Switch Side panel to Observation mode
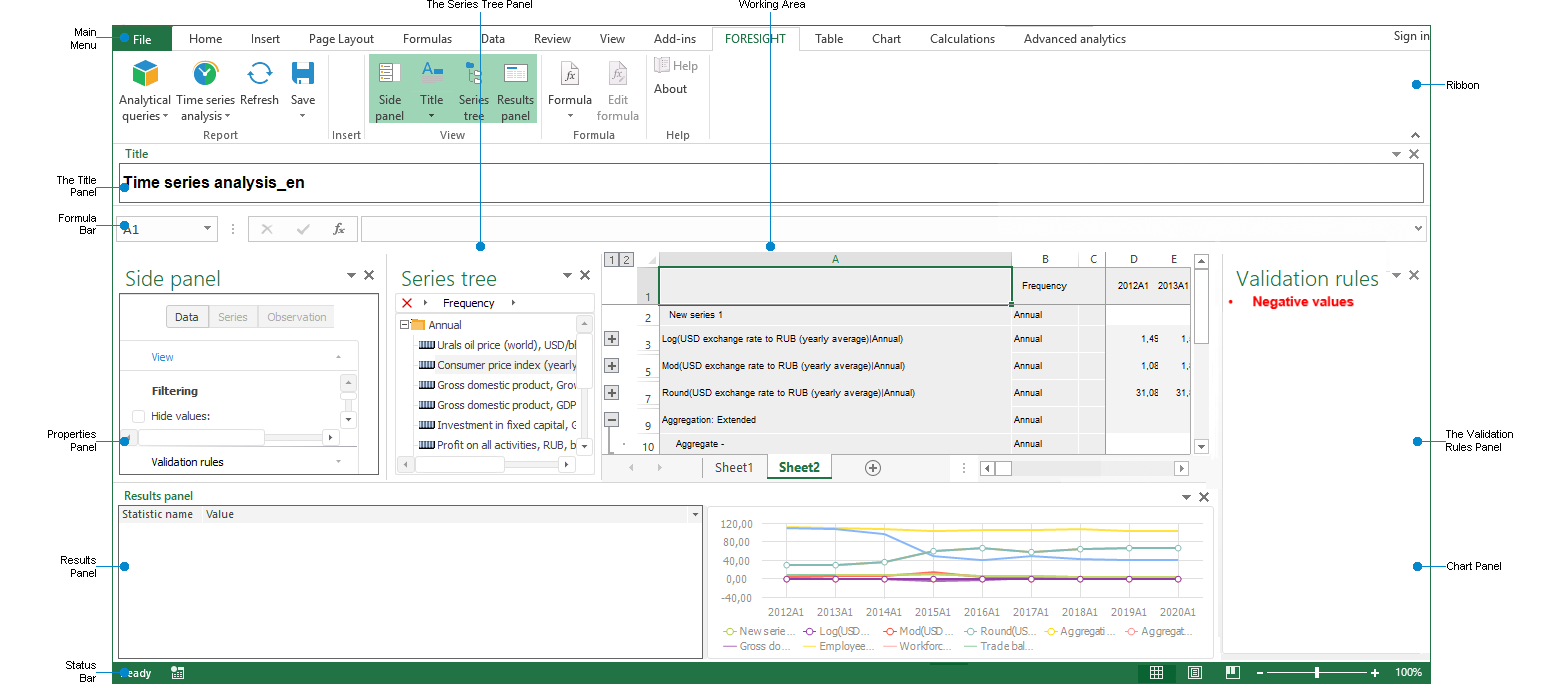 [x=295, y=316]
